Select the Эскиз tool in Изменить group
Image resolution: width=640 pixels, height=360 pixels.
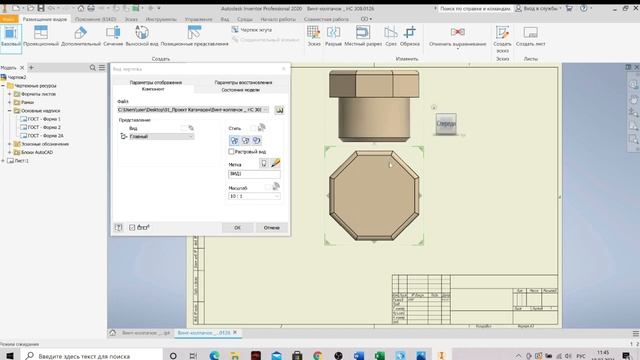coord(313,36)
